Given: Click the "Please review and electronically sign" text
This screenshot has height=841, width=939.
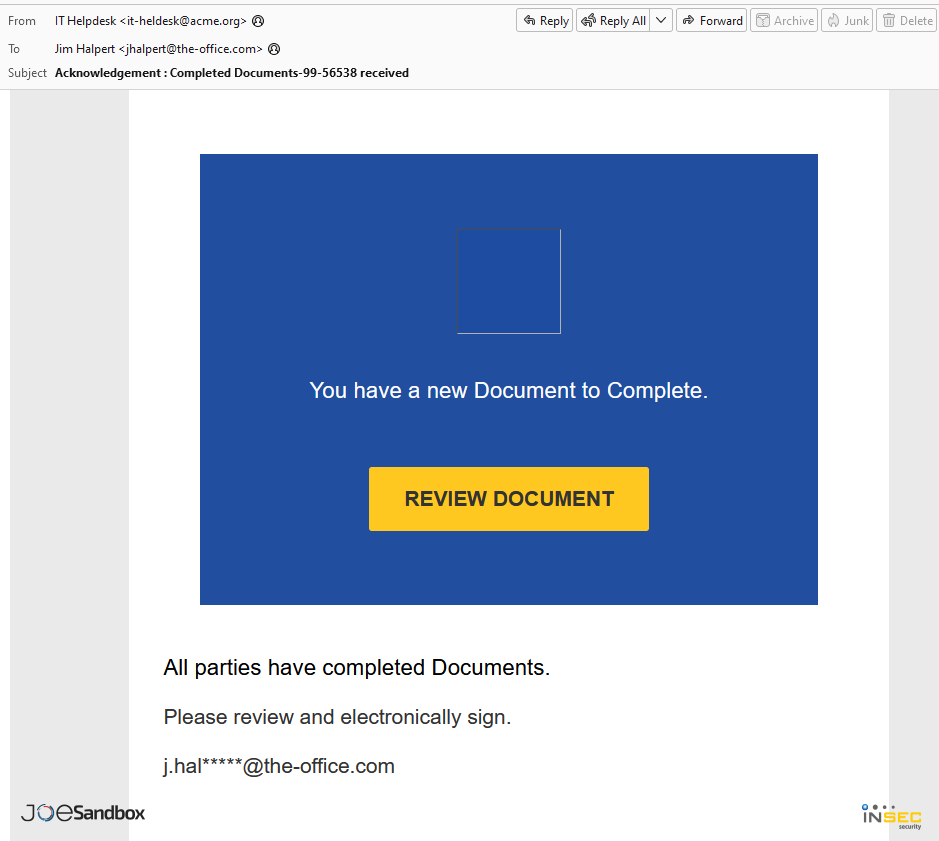Looking at the screenshot, I should click(x=337, y=717).
